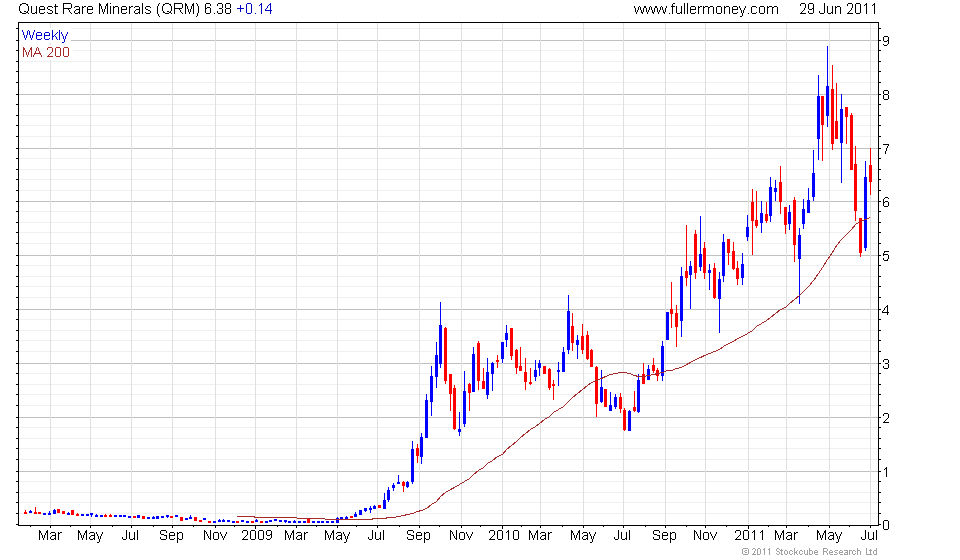Click the y-axis label 6
960x560 pixels.
tap(886, 202)
